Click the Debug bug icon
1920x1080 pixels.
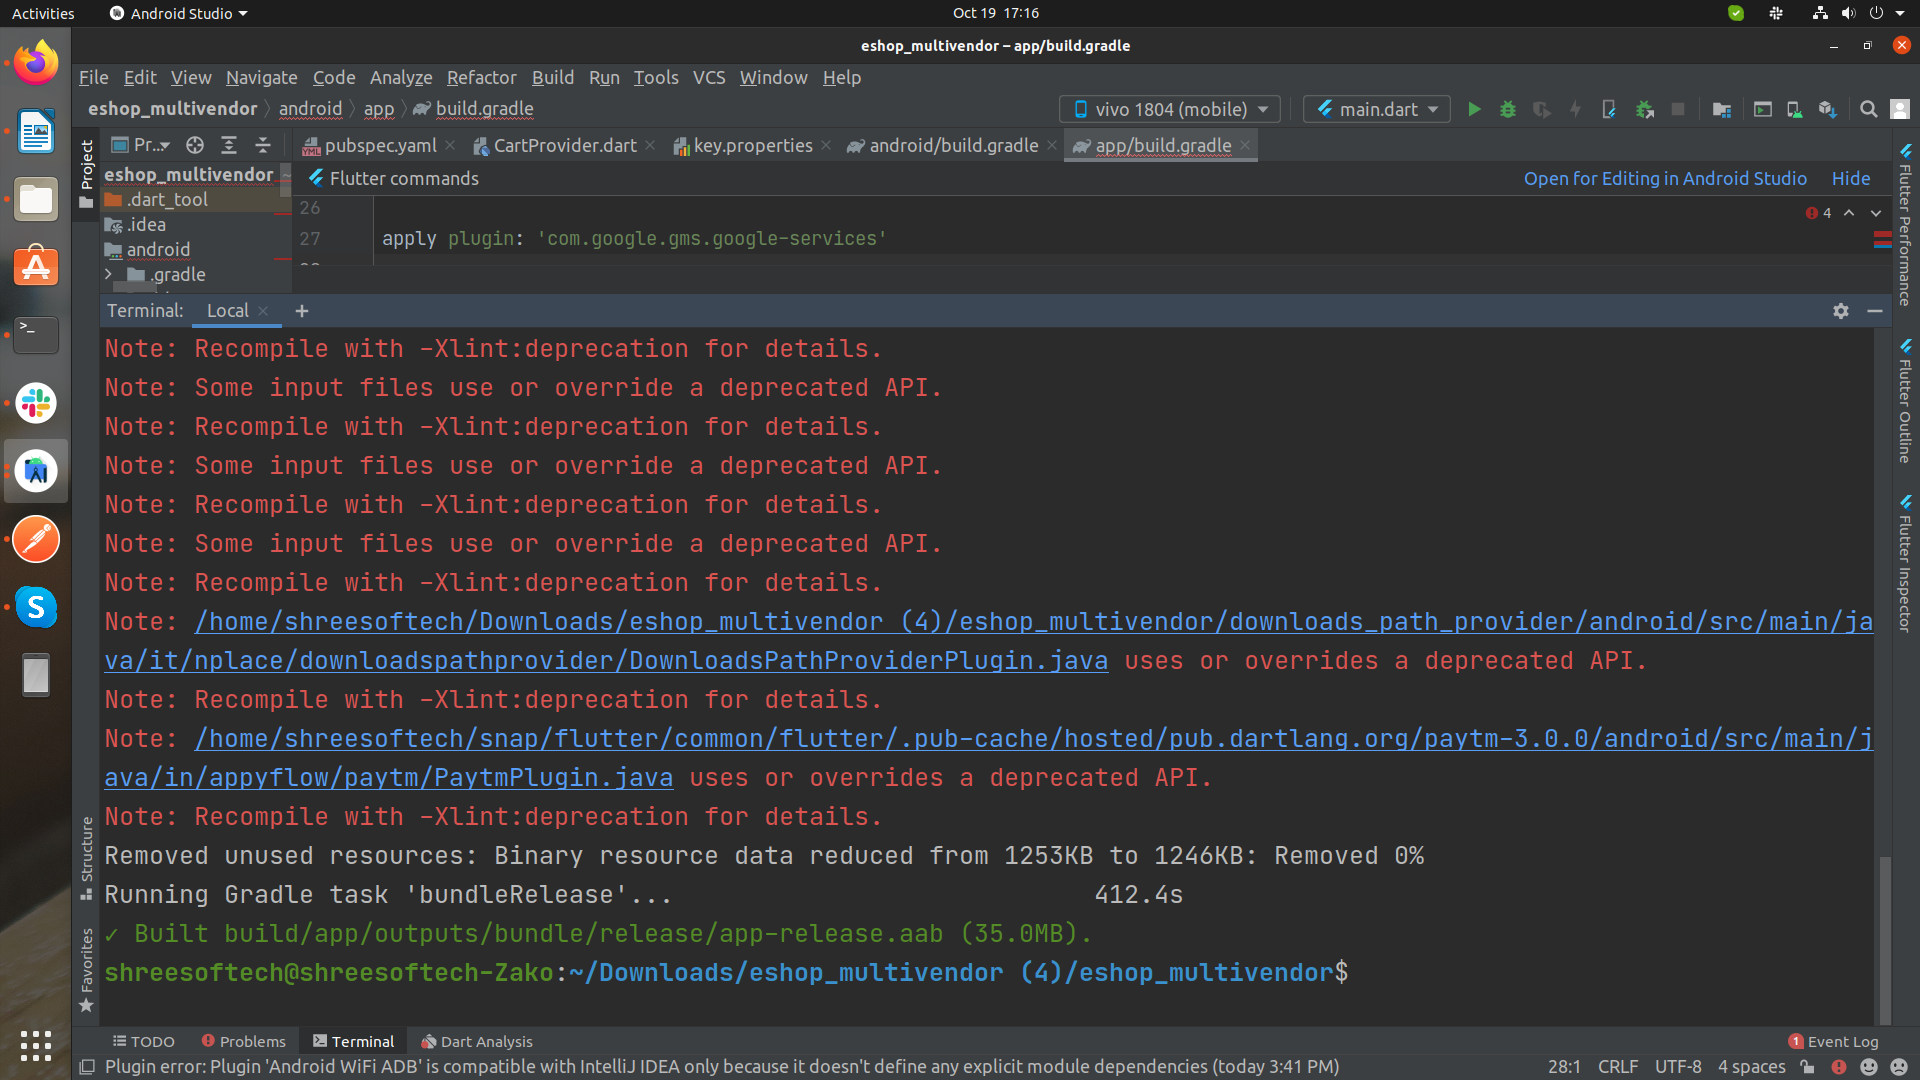pyautogui.click(x=1508, y=109)
